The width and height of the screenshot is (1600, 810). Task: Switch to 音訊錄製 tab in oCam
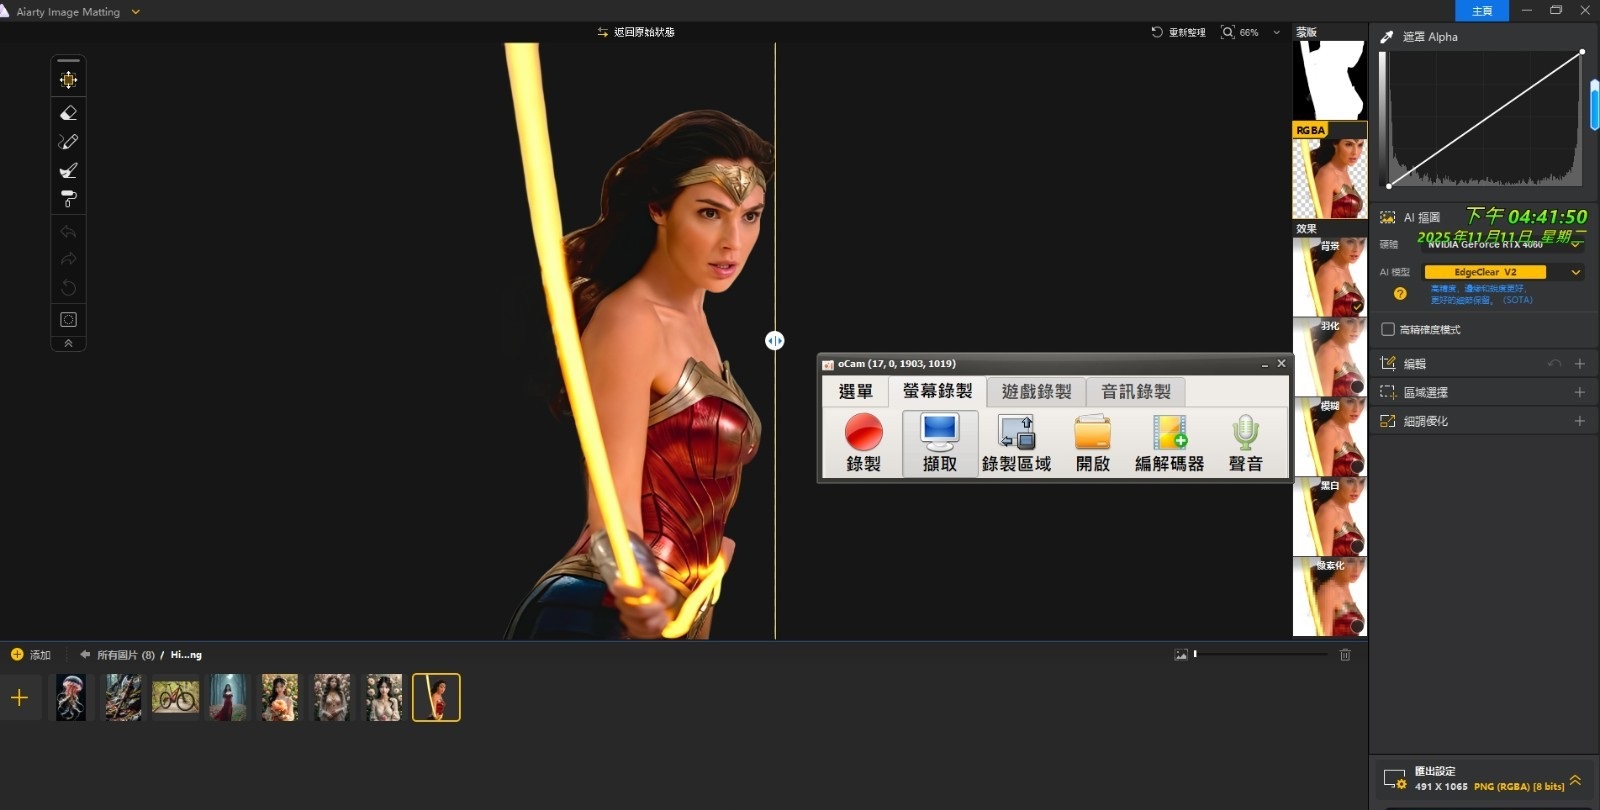click(x=1136, y=392)
